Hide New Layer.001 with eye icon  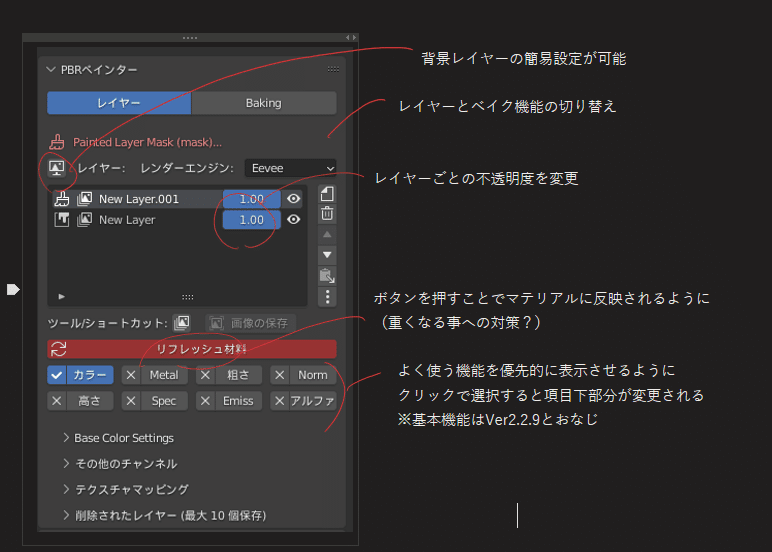[293, 198]
